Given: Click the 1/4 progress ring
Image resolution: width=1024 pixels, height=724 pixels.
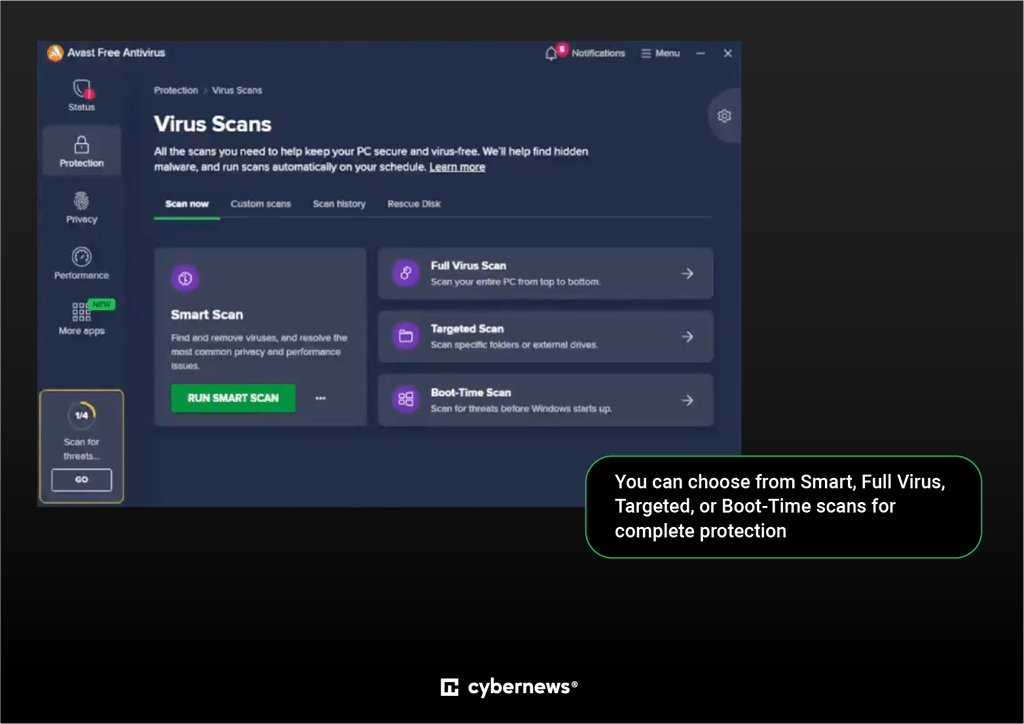Looking at the screenshot, I should (82, 415).
